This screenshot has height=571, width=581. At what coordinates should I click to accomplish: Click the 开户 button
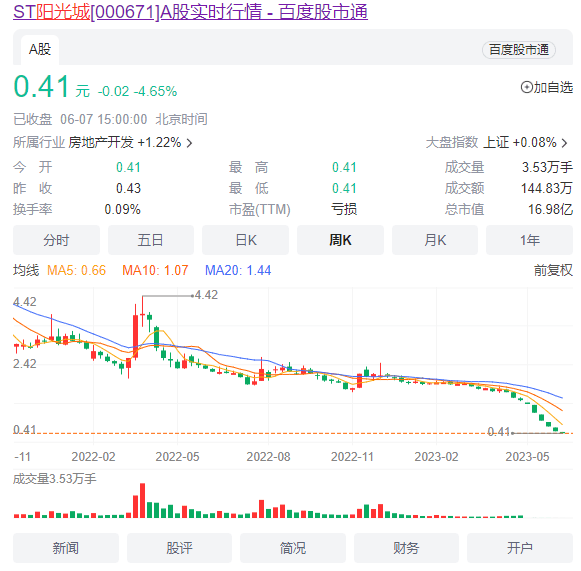[520, 548]
